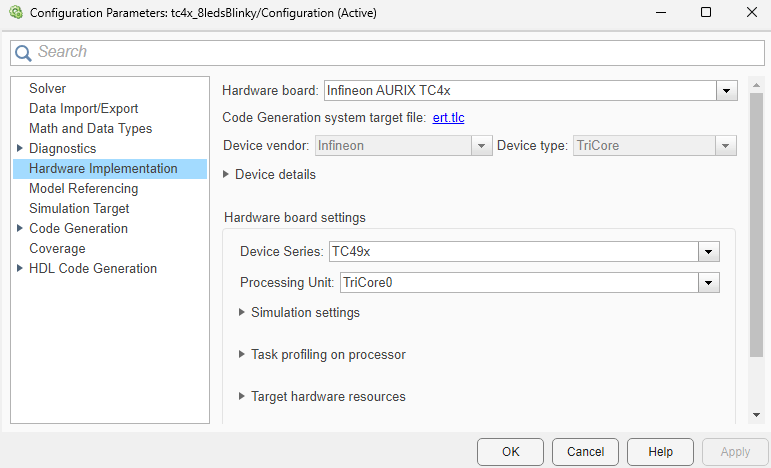Open the Device Series dropdown
The width and height of the screenshot is (771, 468).
click(x=710, y=252)
